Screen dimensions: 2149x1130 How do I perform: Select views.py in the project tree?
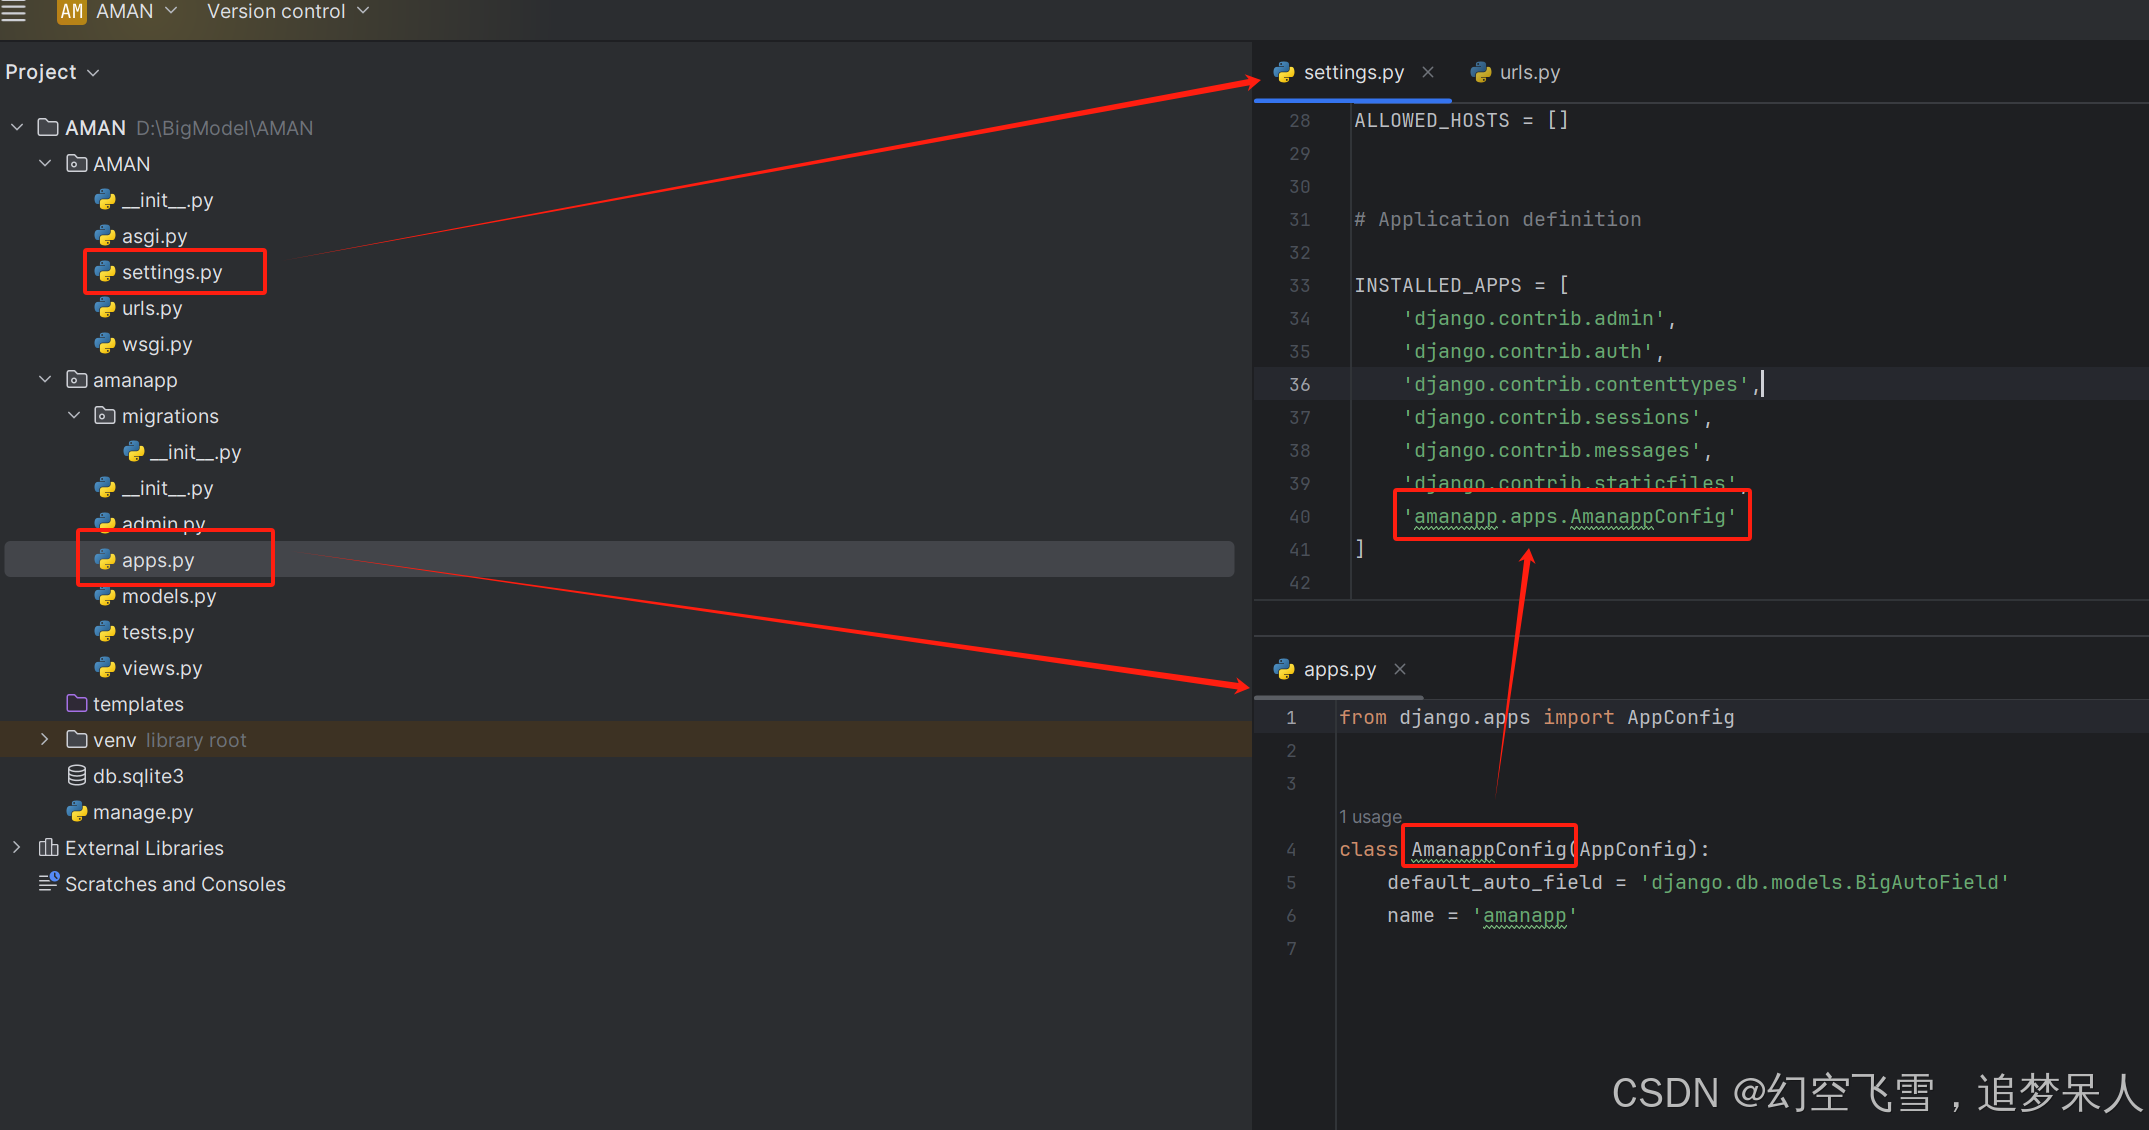point(161,667)
